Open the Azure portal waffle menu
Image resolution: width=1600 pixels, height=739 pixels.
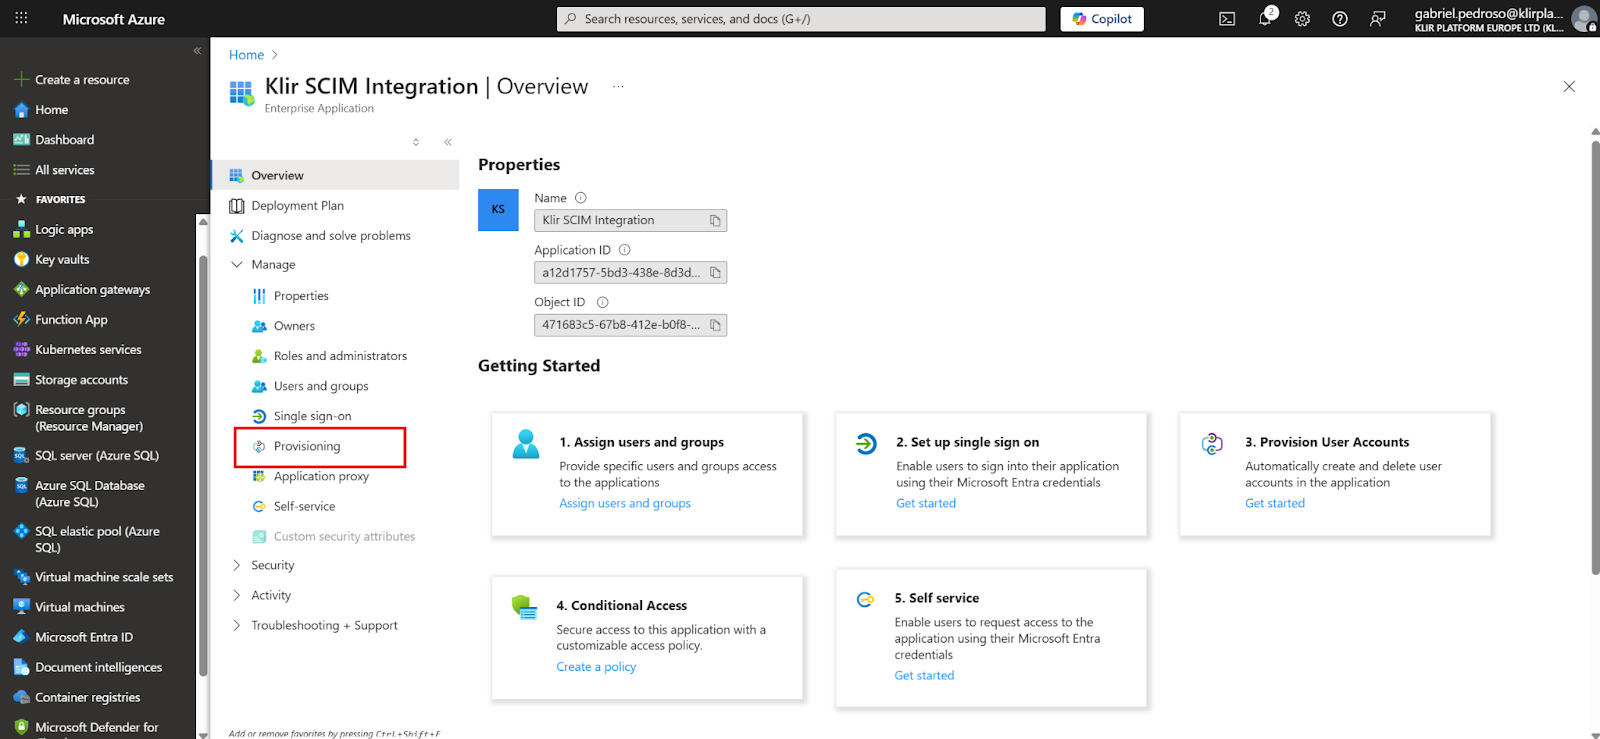[x=21, y=19]
